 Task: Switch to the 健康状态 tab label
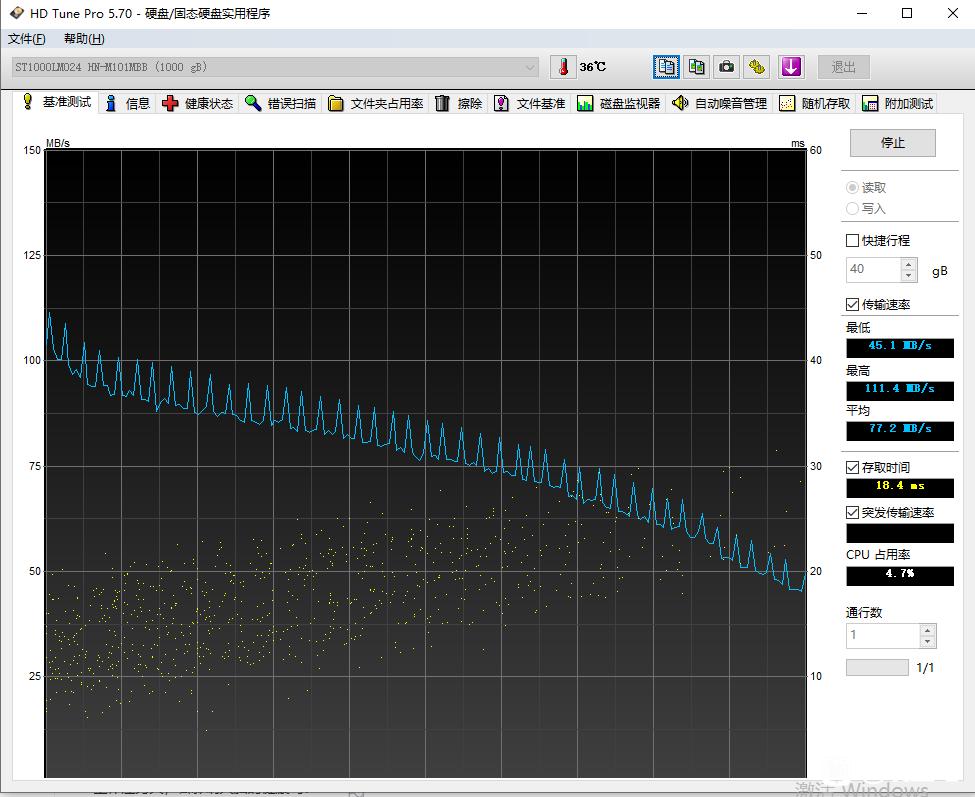[209, 104]
